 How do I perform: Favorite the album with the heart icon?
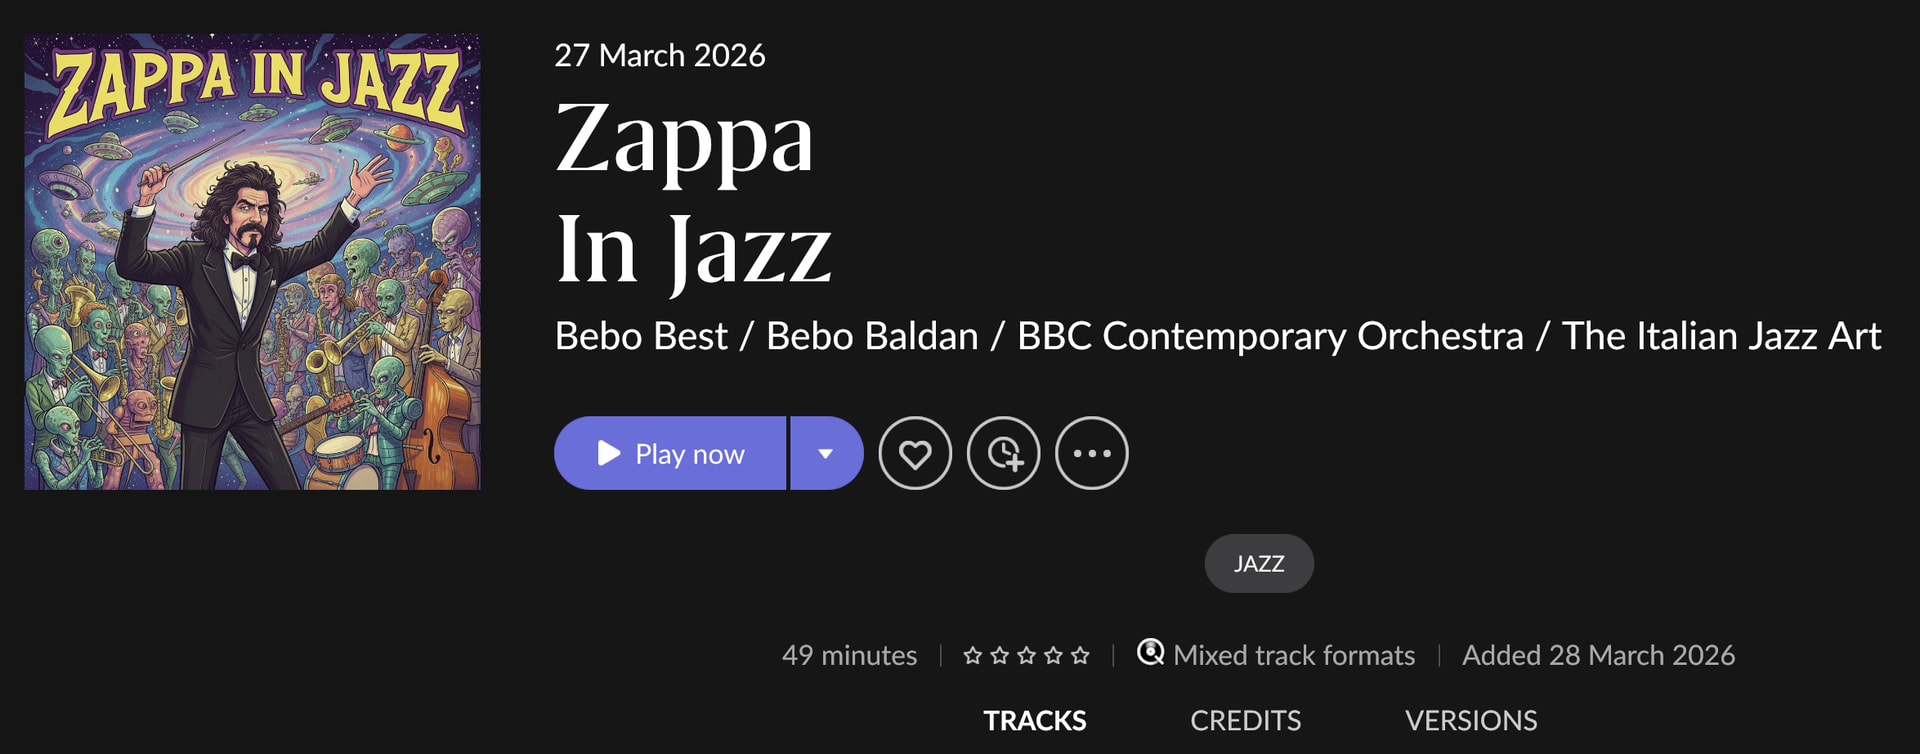(915, 454)
